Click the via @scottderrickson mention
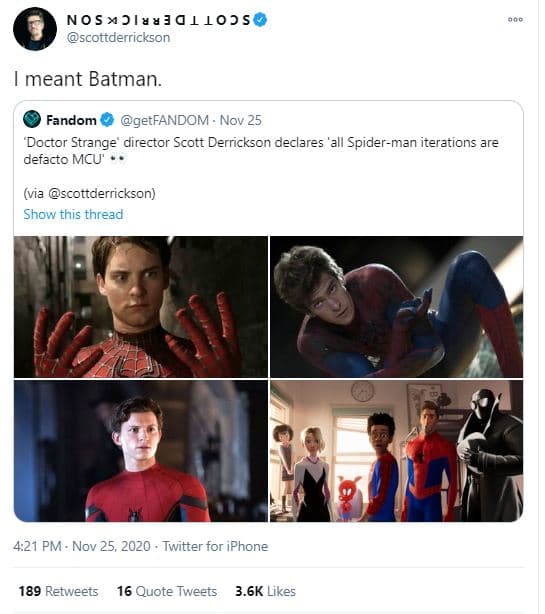 tap(101, 193)
